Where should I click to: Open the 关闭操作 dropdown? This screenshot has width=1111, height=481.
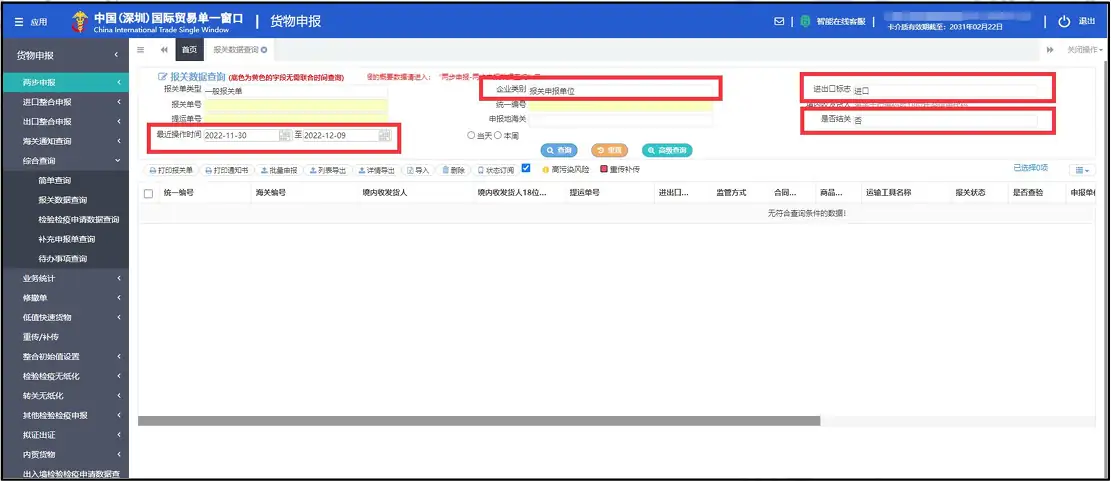[x=1085, y=50]
